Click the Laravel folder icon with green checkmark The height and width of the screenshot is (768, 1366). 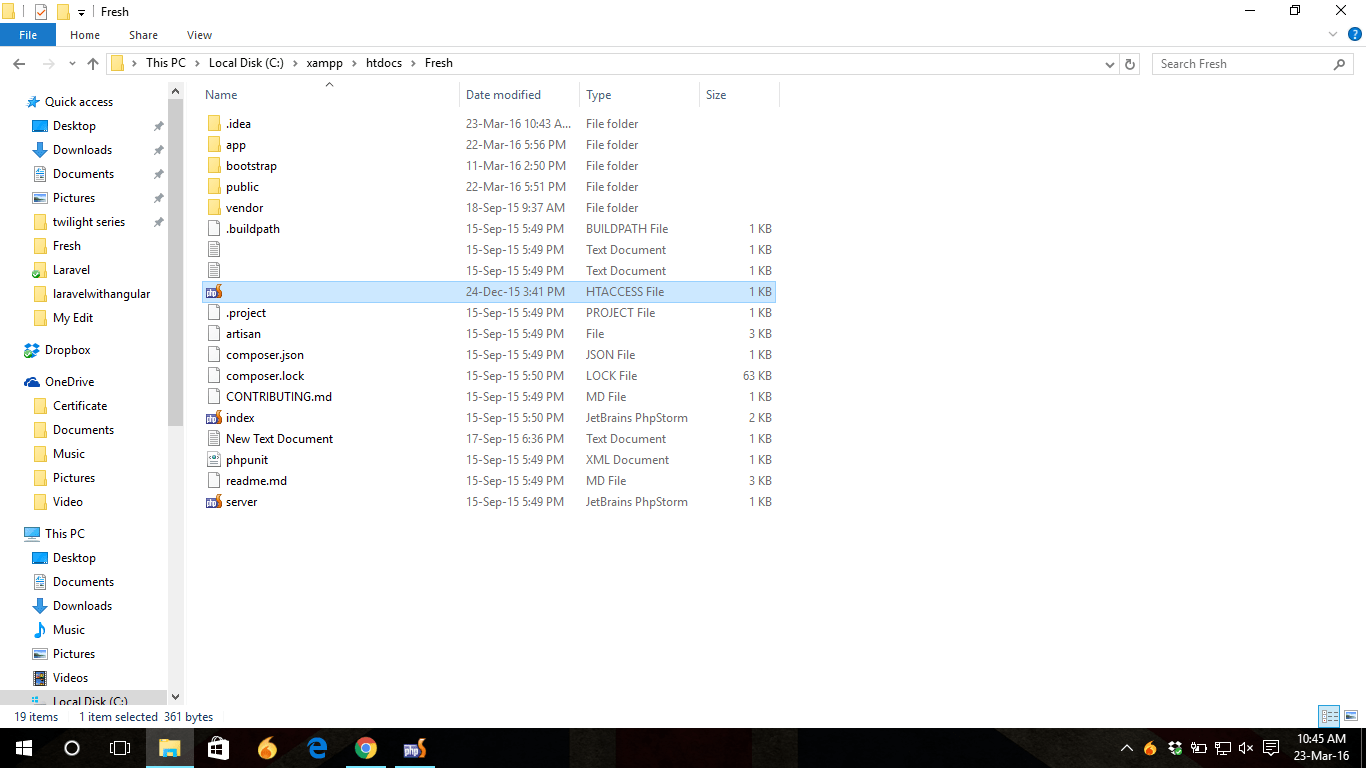click(40, 270)
